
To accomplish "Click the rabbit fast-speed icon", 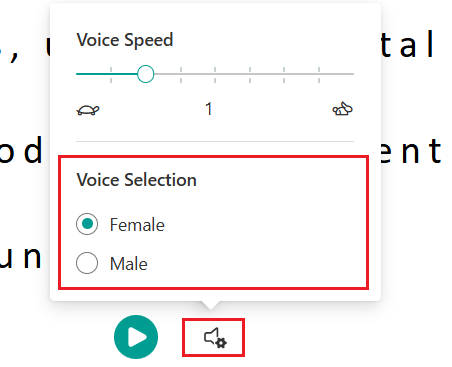I will click(342, 109).
